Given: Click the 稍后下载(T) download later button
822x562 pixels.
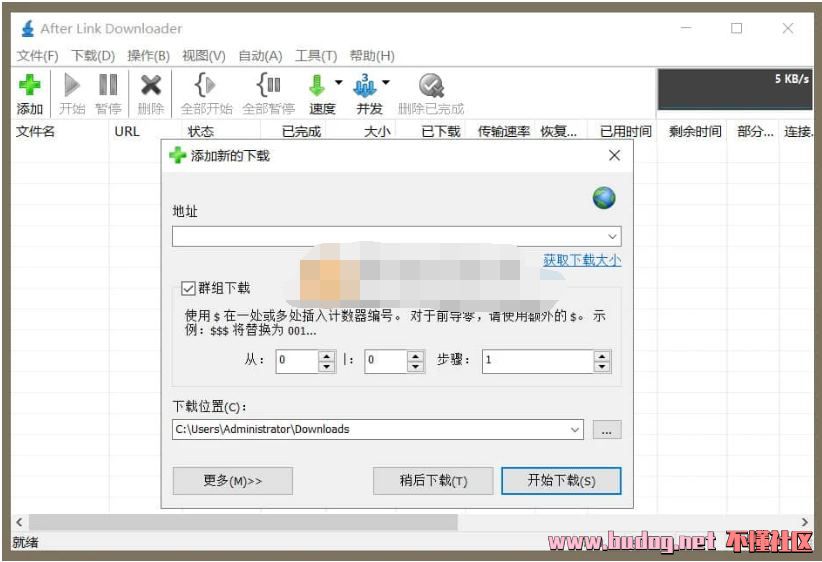Looking at the screenshot, I should [x=433, y=481].
